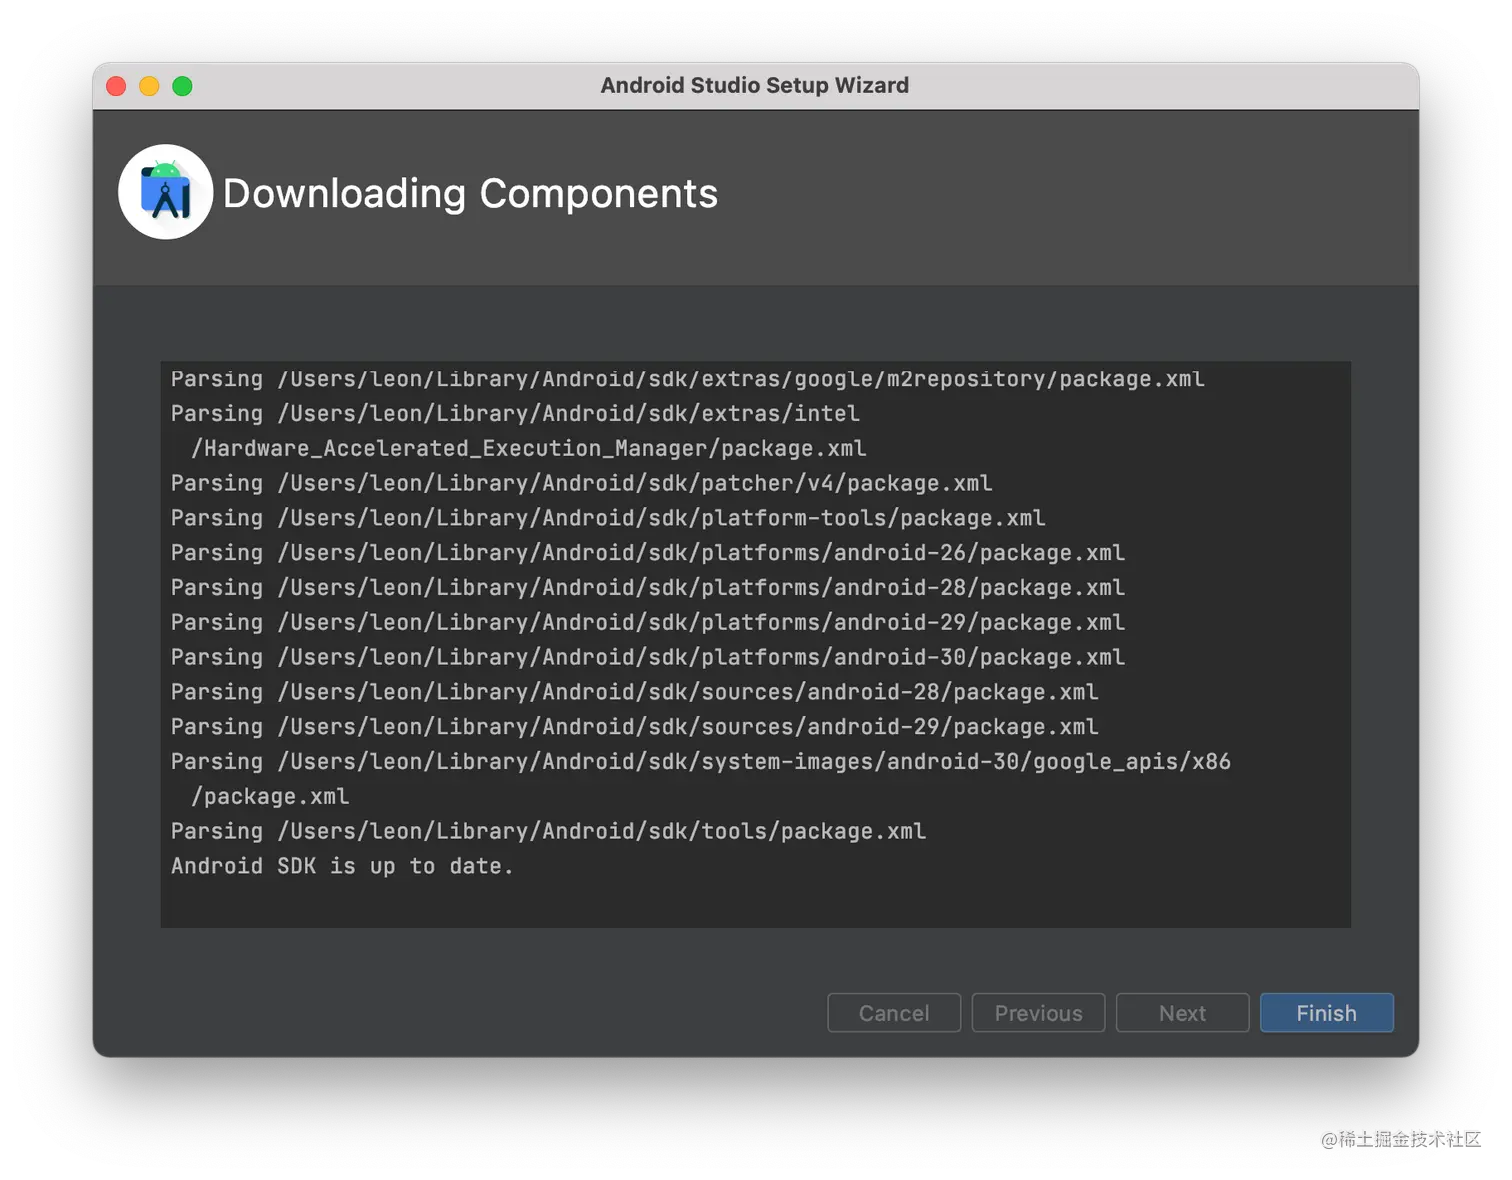
Task: Click the Next button
Action: click(1182, 1013)
